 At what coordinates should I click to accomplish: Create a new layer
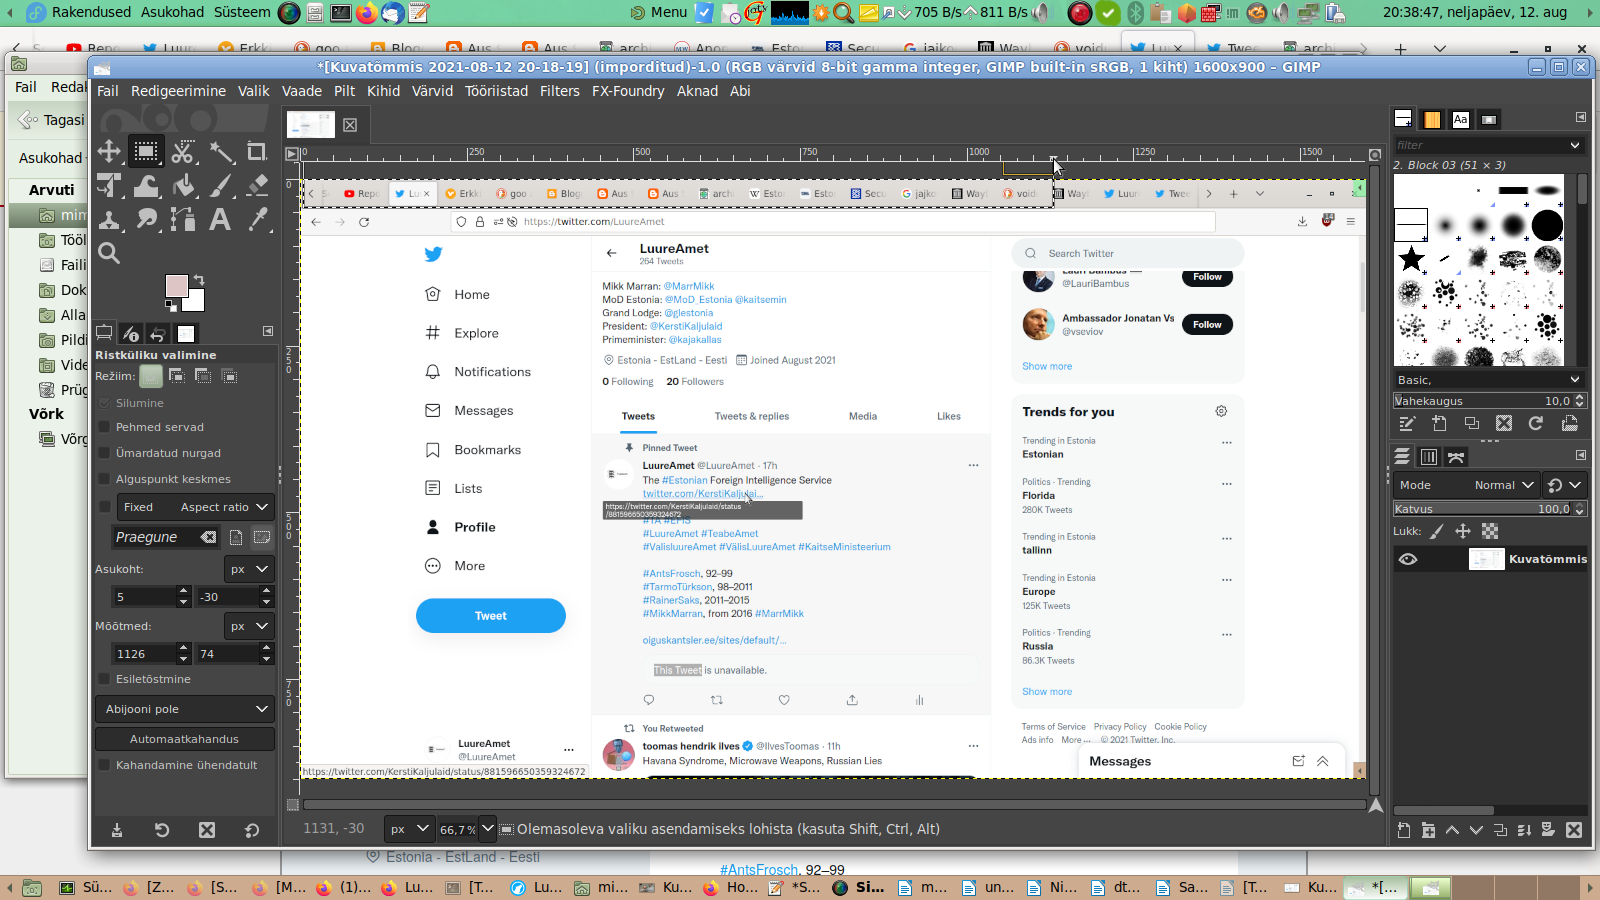tap(1404, 830)
